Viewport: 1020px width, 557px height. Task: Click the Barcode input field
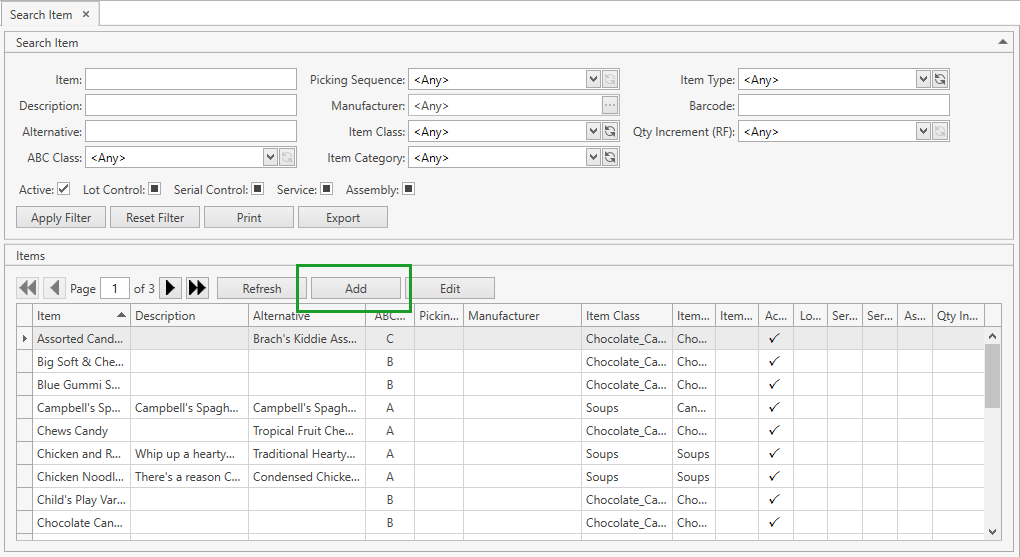844,105
